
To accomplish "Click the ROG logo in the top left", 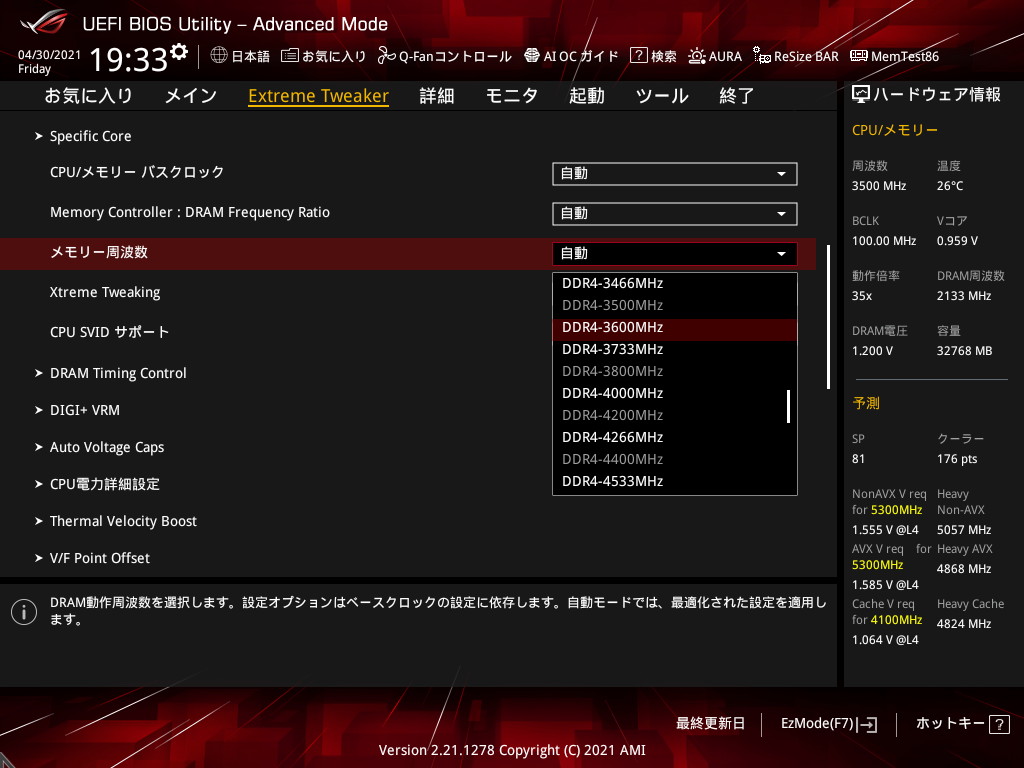I will (x=43, y=22).
